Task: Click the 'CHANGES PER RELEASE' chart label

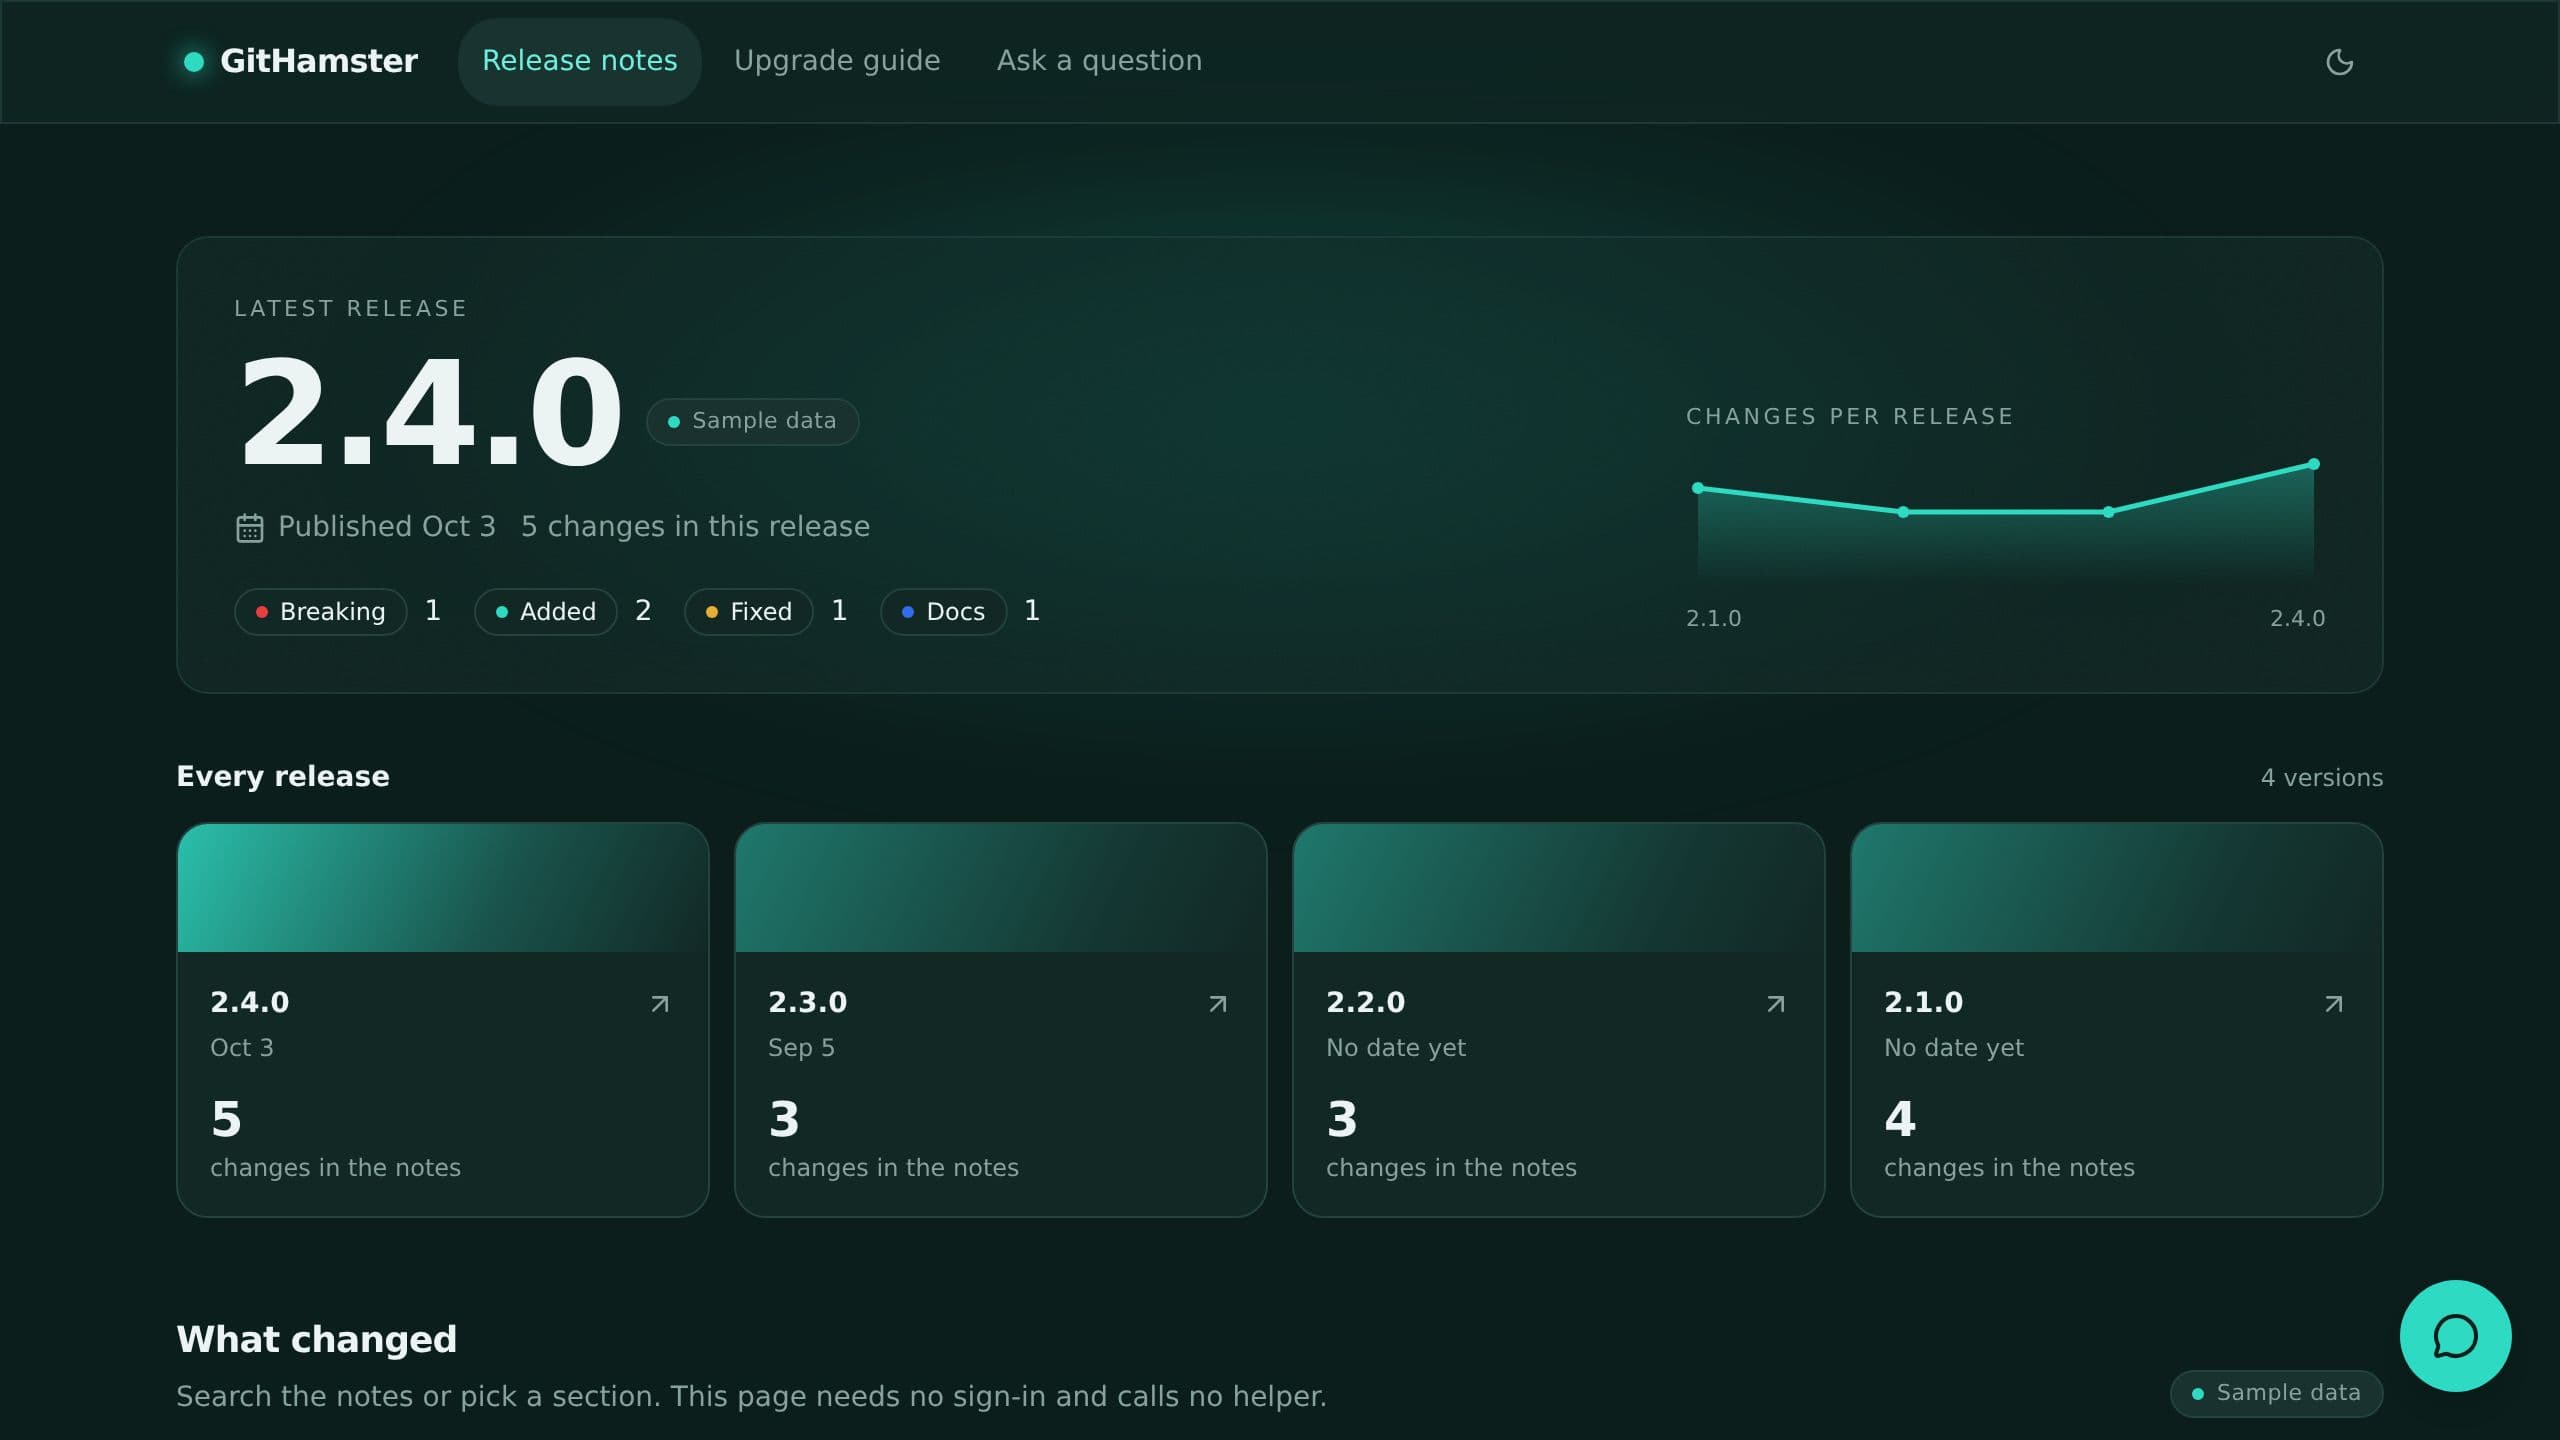Action: [1849, 416]
